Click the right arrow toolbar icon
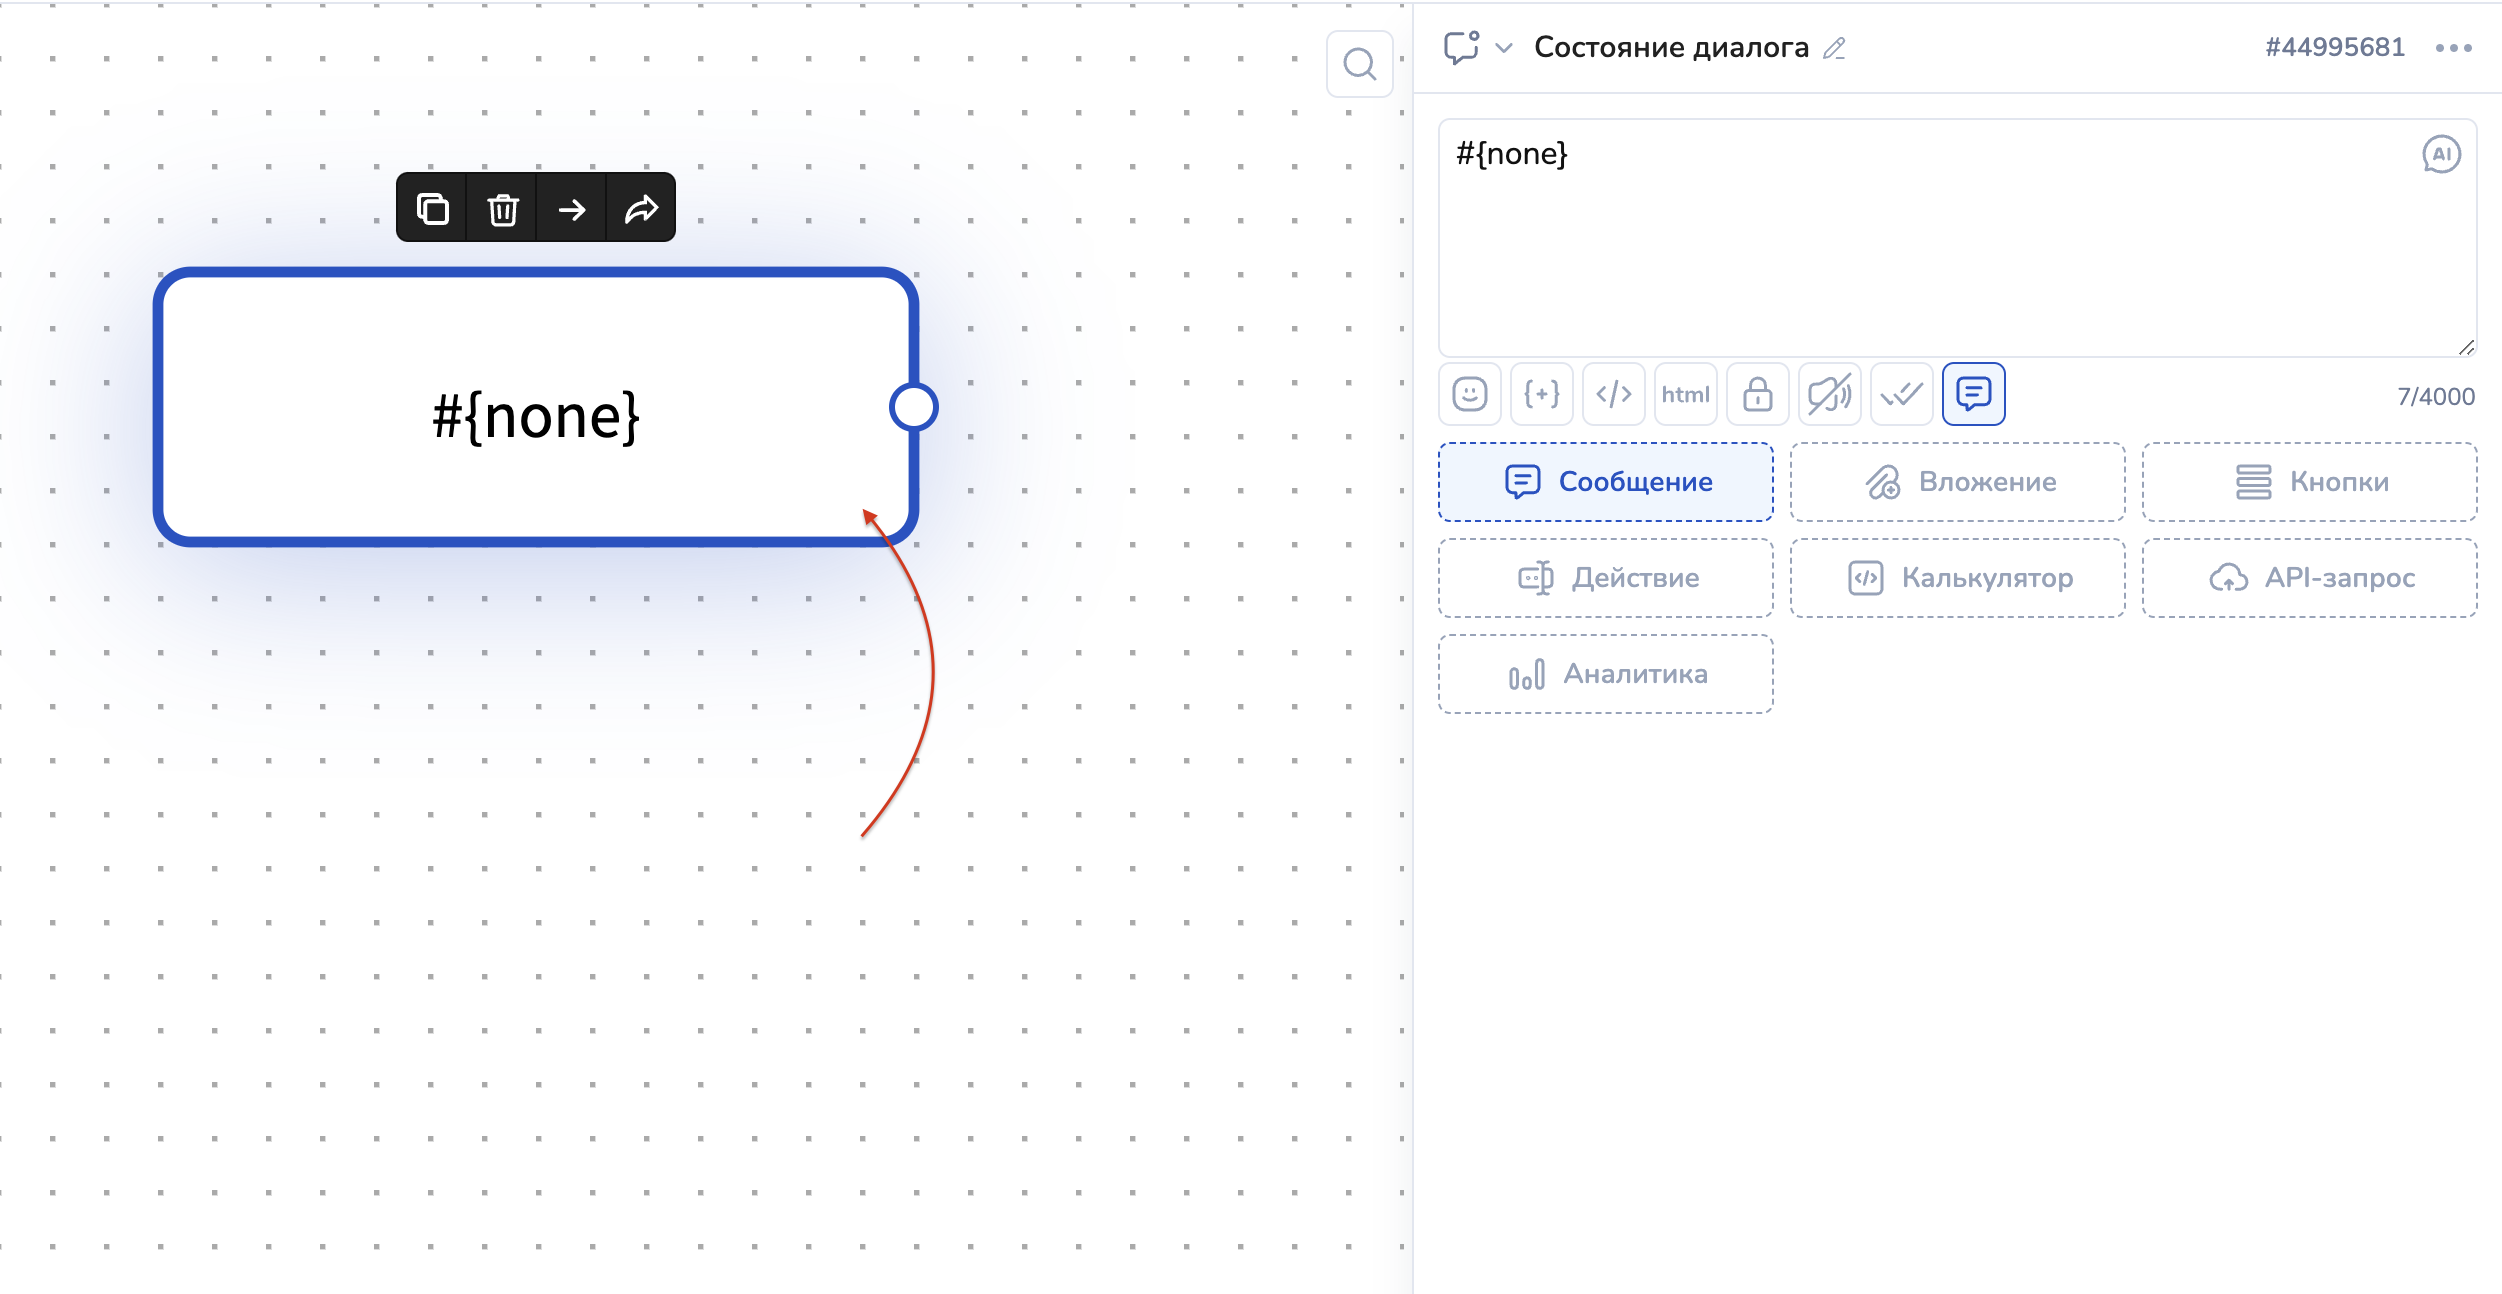2502x1294 pixels. pyautogui.click(x=572, y=209)
